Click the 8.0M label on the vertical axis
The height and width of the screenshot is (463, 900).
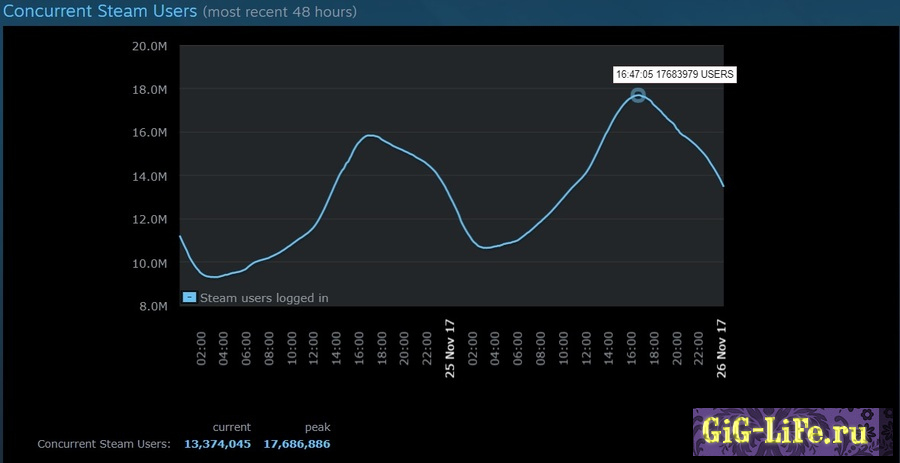[x=152, y=307]
